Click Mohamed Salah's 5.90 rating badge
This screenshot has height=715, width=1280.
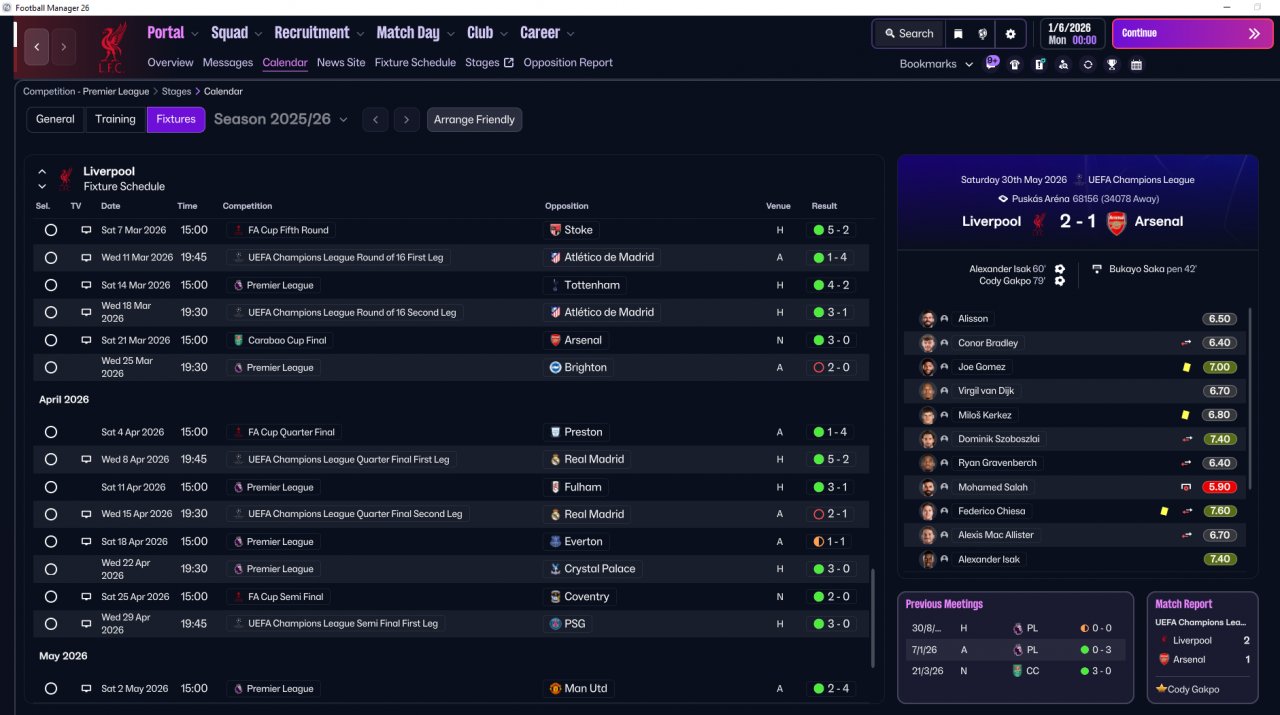[x=1220, y=487]
